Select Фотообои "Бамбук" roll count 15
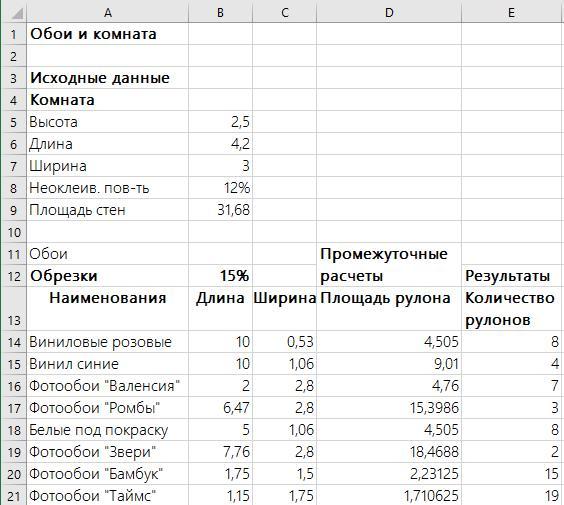 pyautogui.click(x=512, y=474)
